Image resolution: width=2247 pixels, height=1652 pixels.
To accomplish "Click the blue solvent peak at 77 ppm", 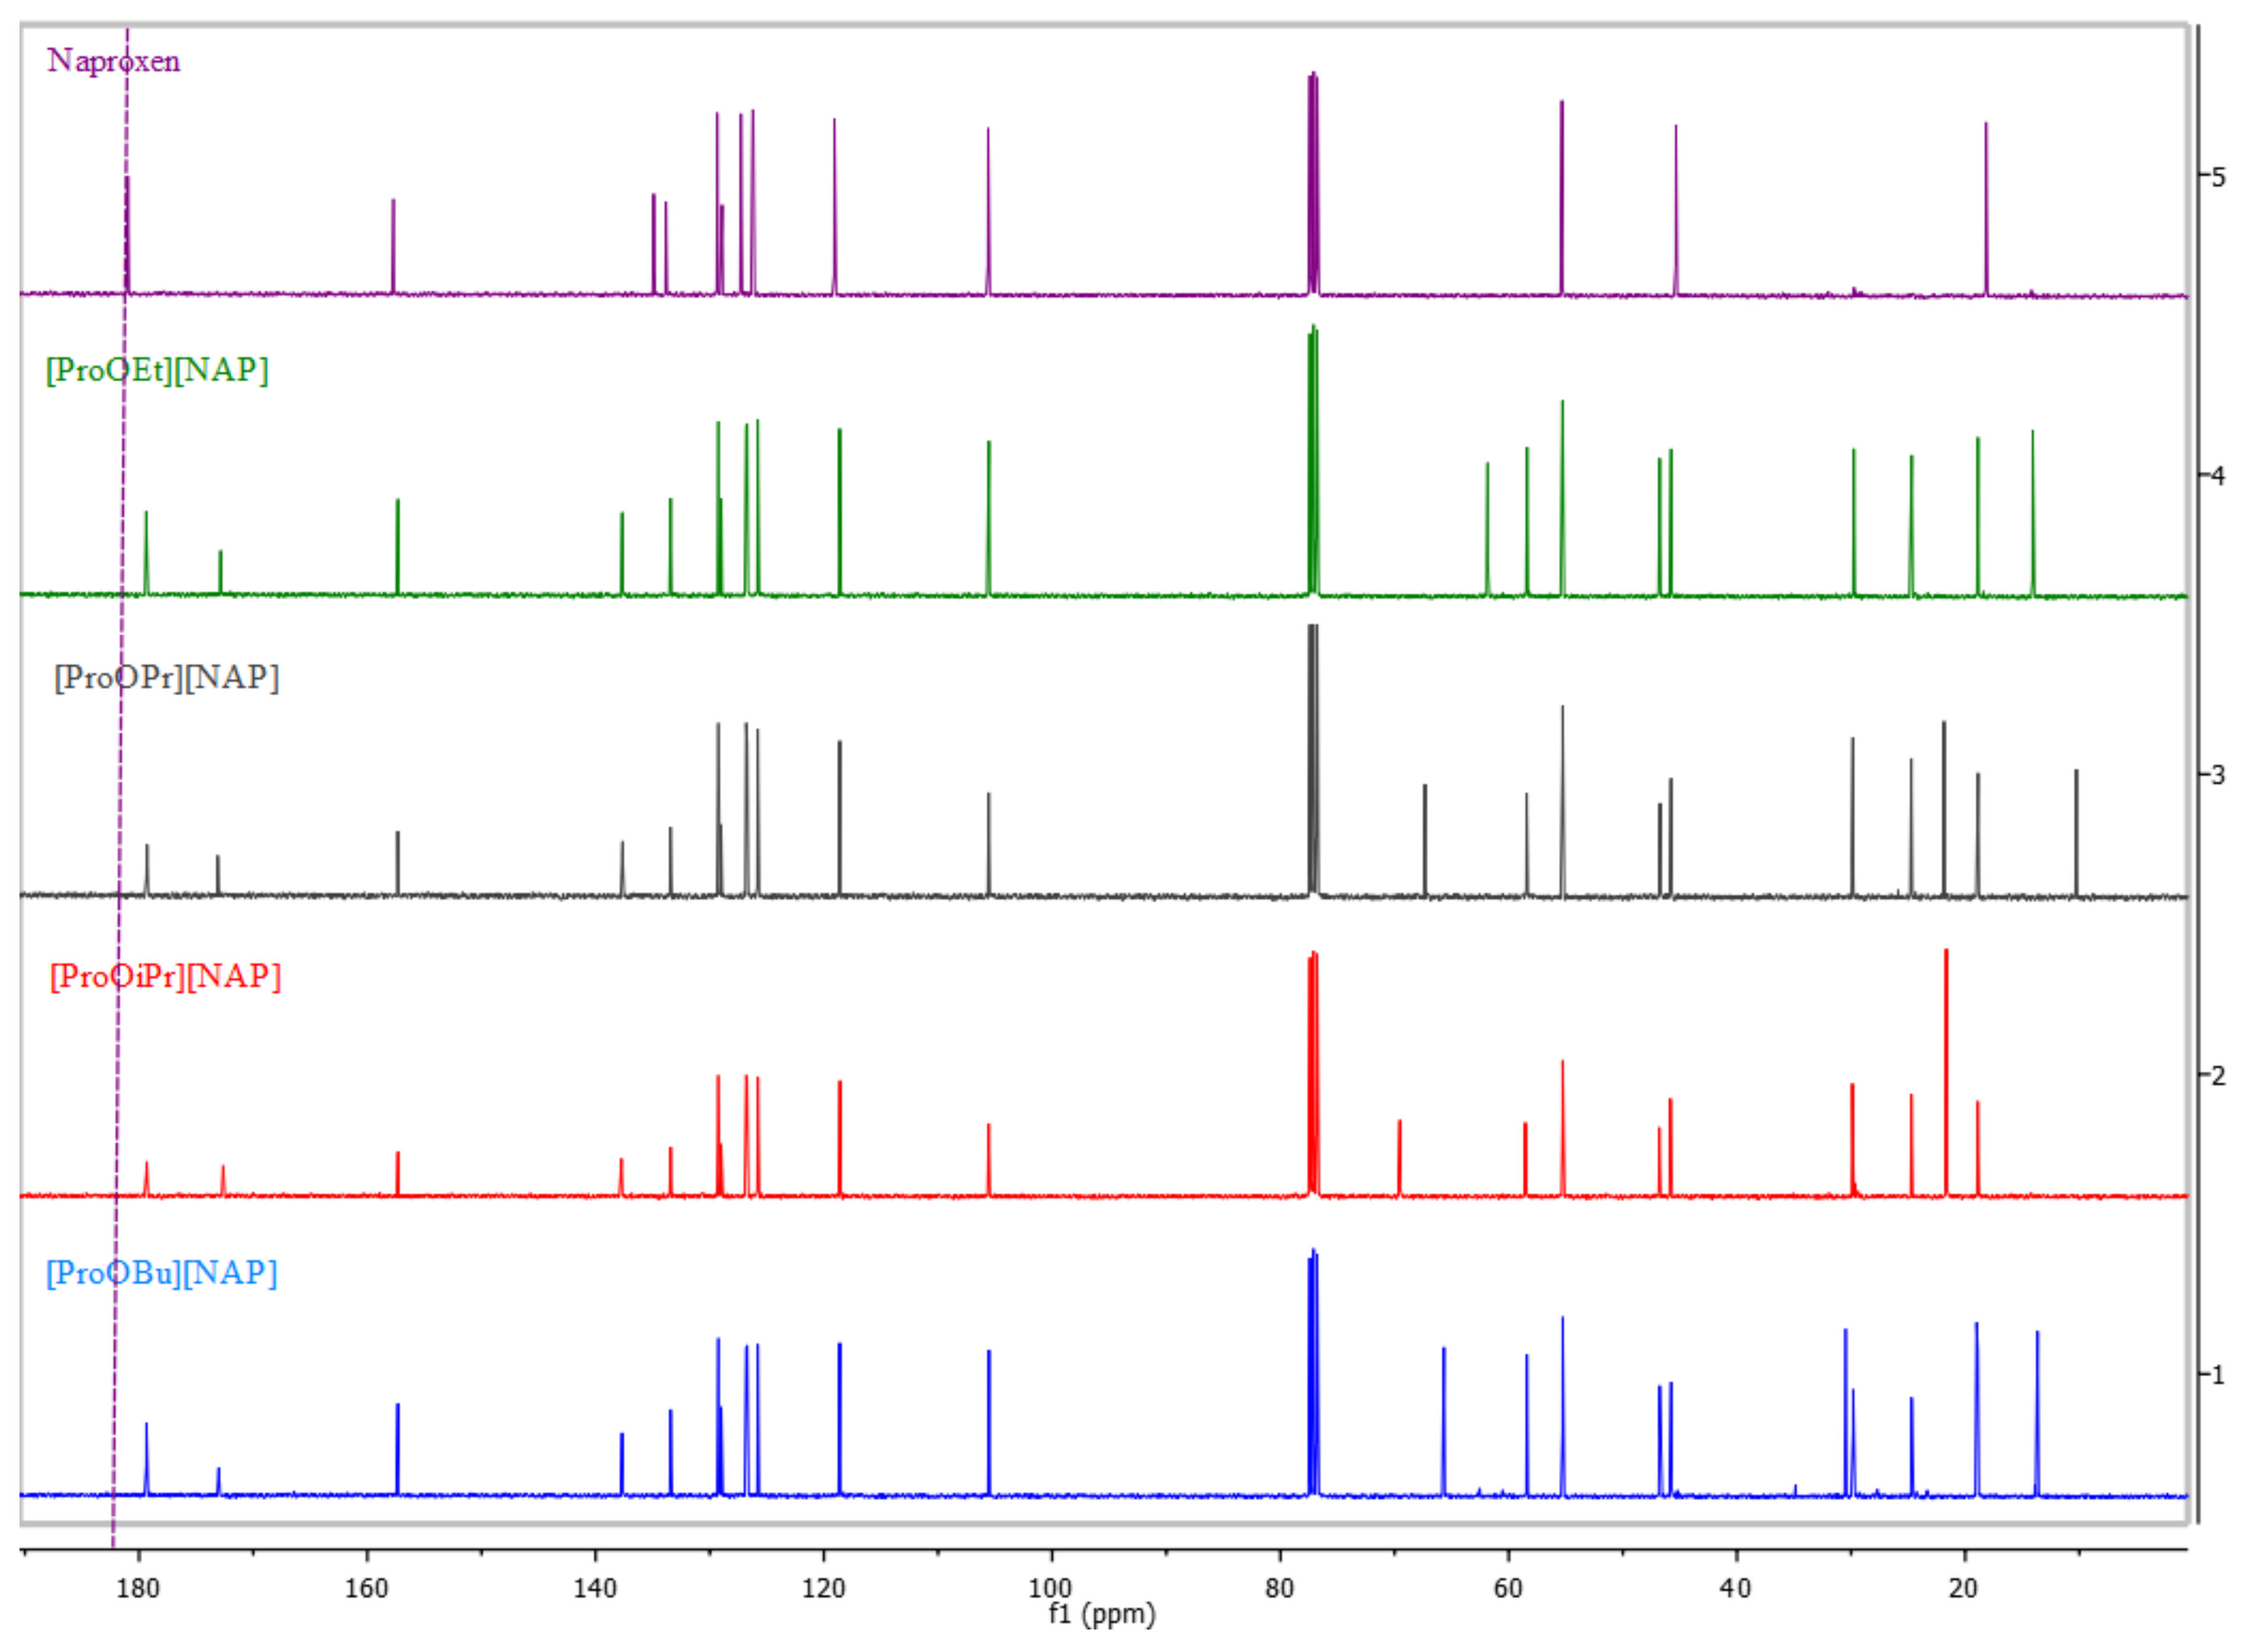I will pyautogui.click(x=1313, y=1370).
